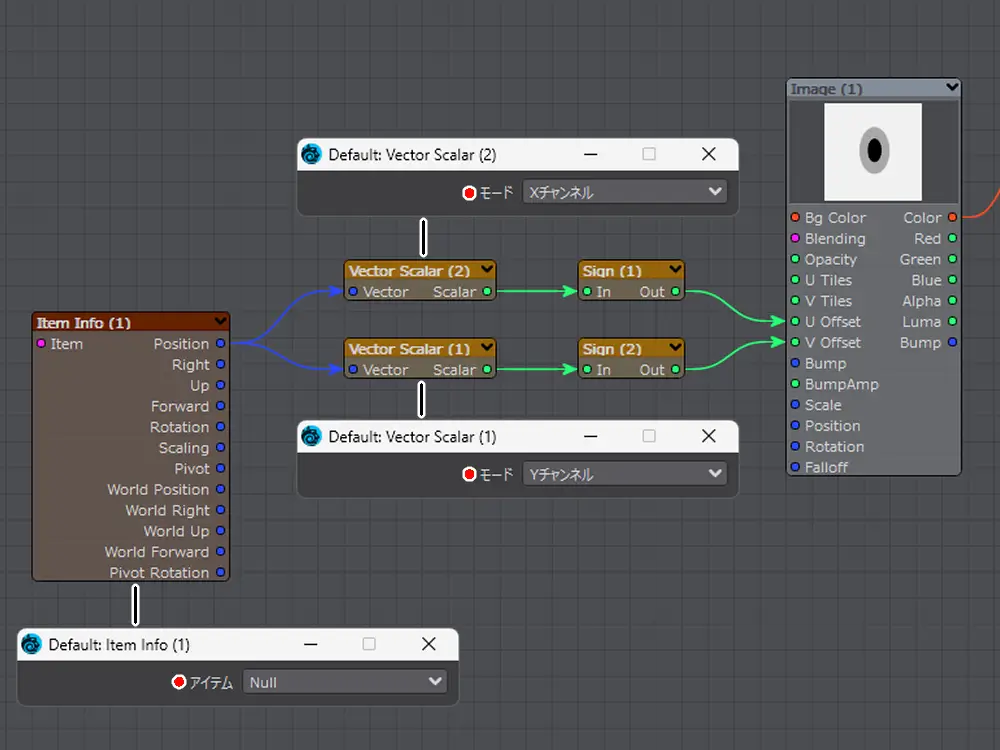Open the Yチャンネル mode dropdown
This screenshot has width=1000, height=750.
tap(624, 474)
